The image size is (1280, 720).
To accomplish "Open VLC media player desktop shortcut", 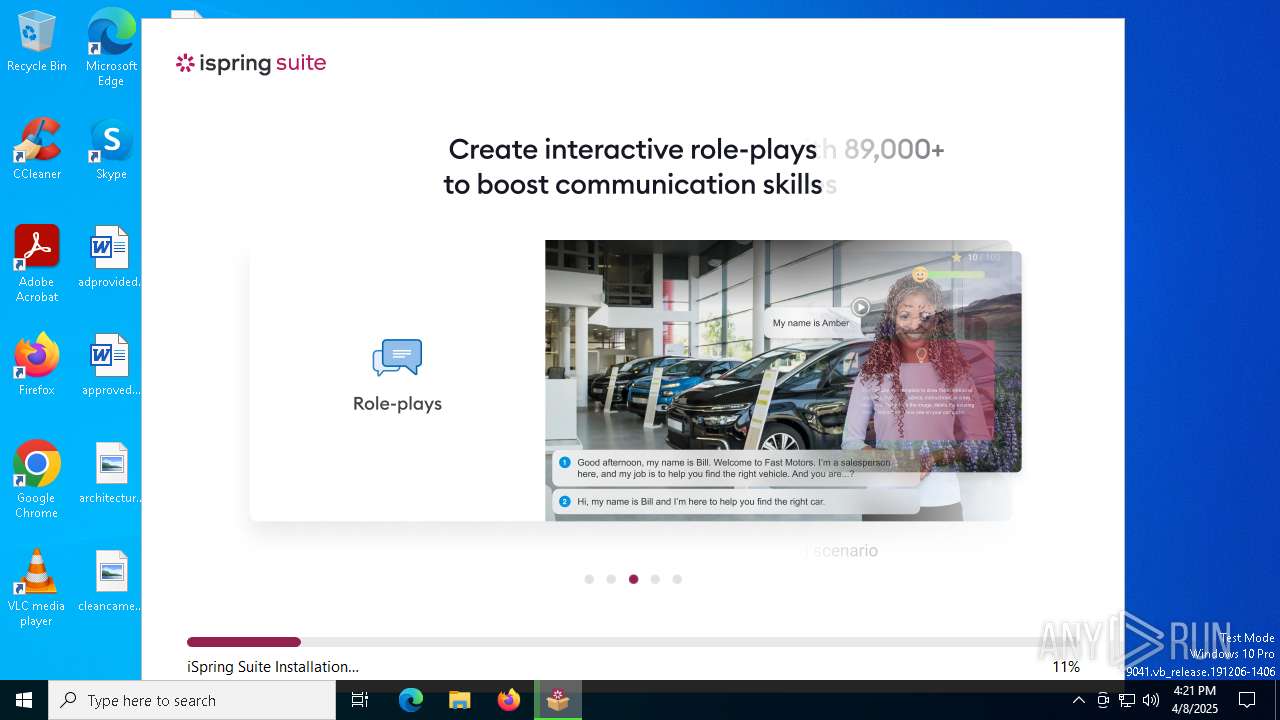I will [x=37, y=588].
